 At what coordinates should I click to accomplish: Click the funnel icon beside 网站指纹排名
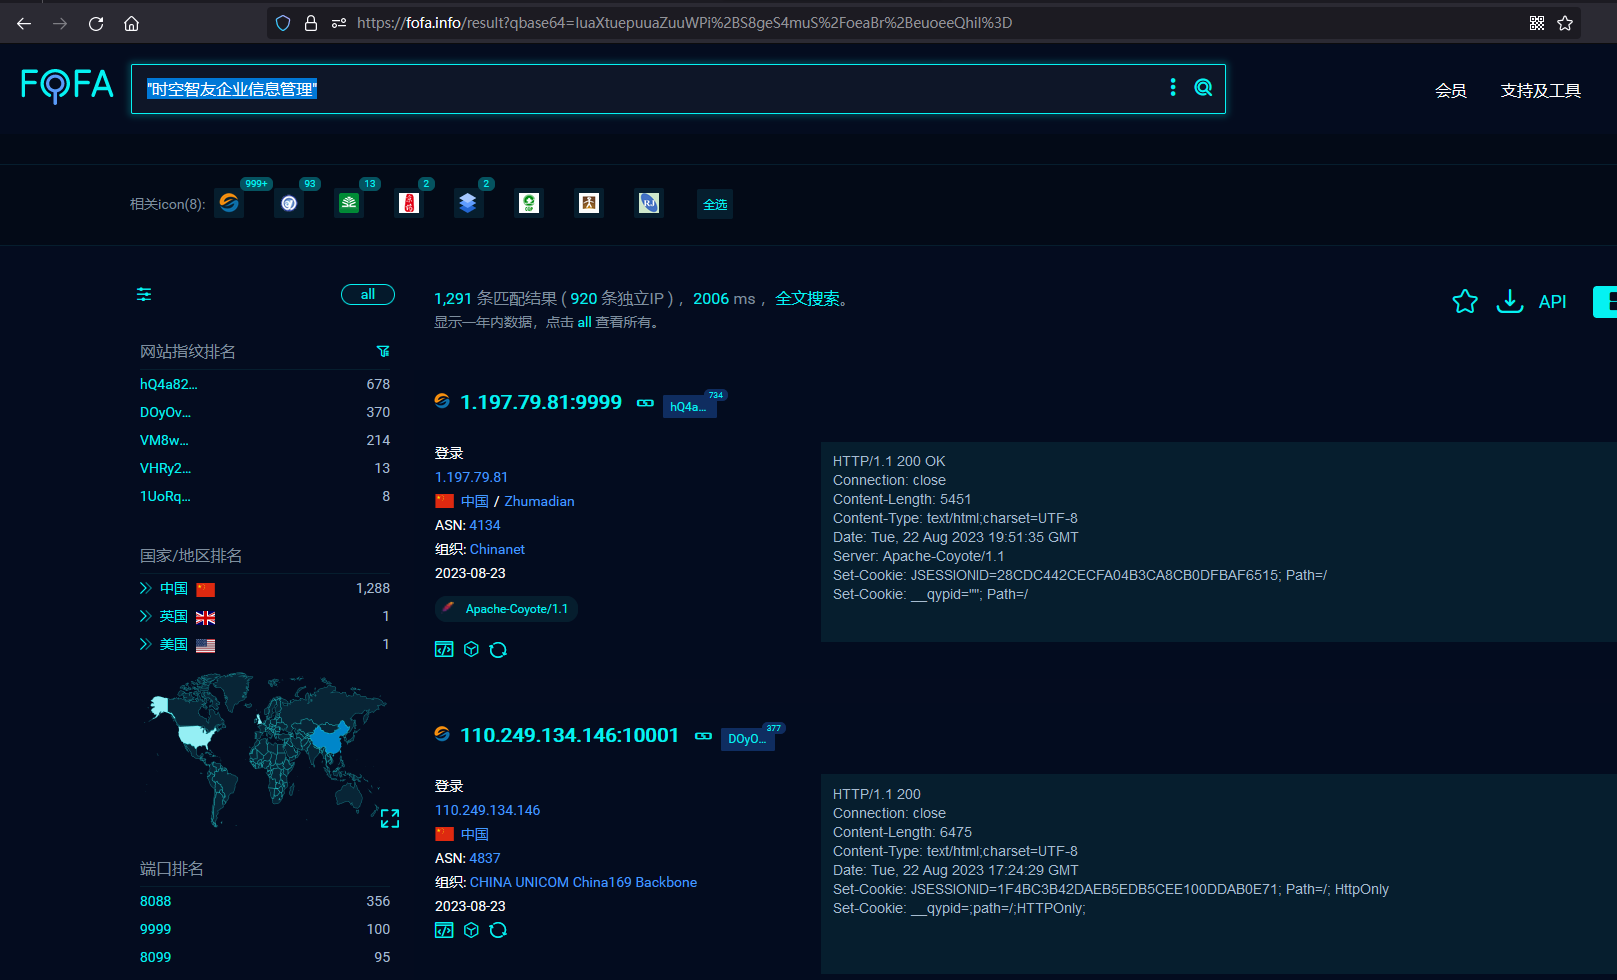coord(383,351)
